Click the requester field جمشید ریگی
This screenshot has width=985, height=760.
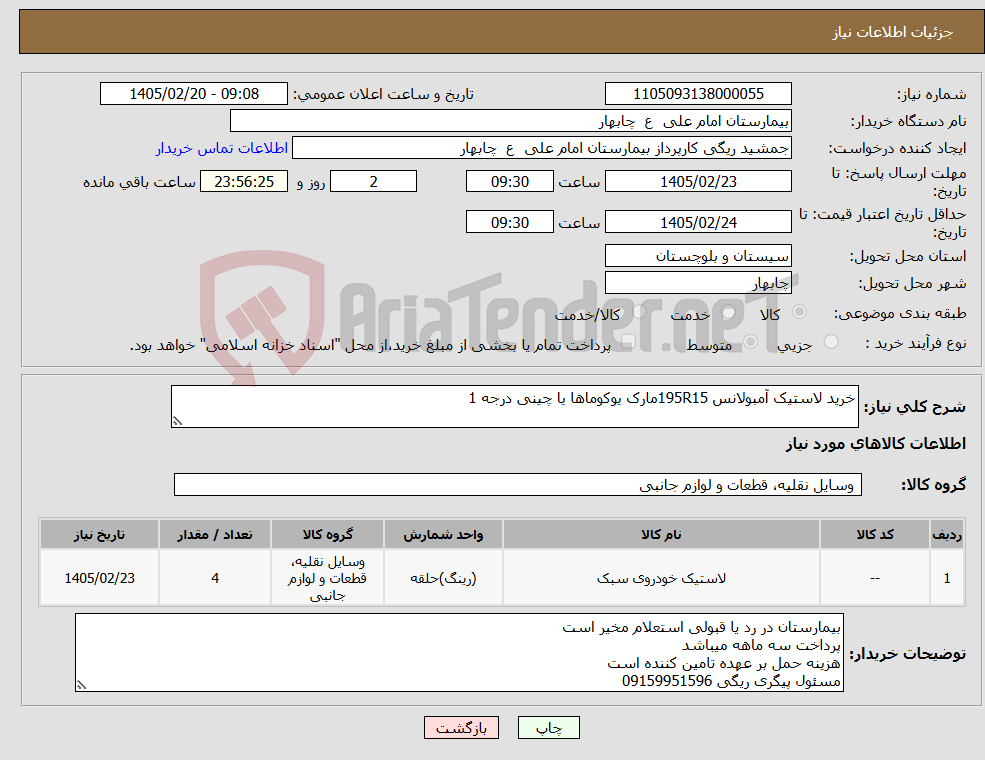[x=541, y=148]
